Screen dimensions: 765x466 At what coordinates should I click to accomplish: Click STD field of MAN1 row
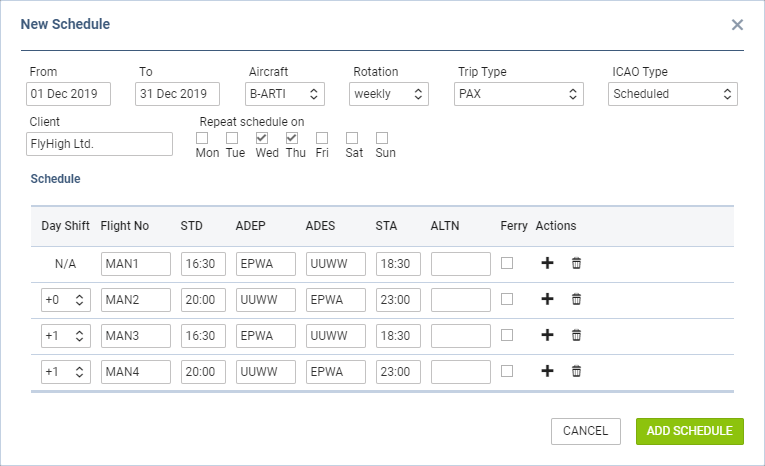203,264
